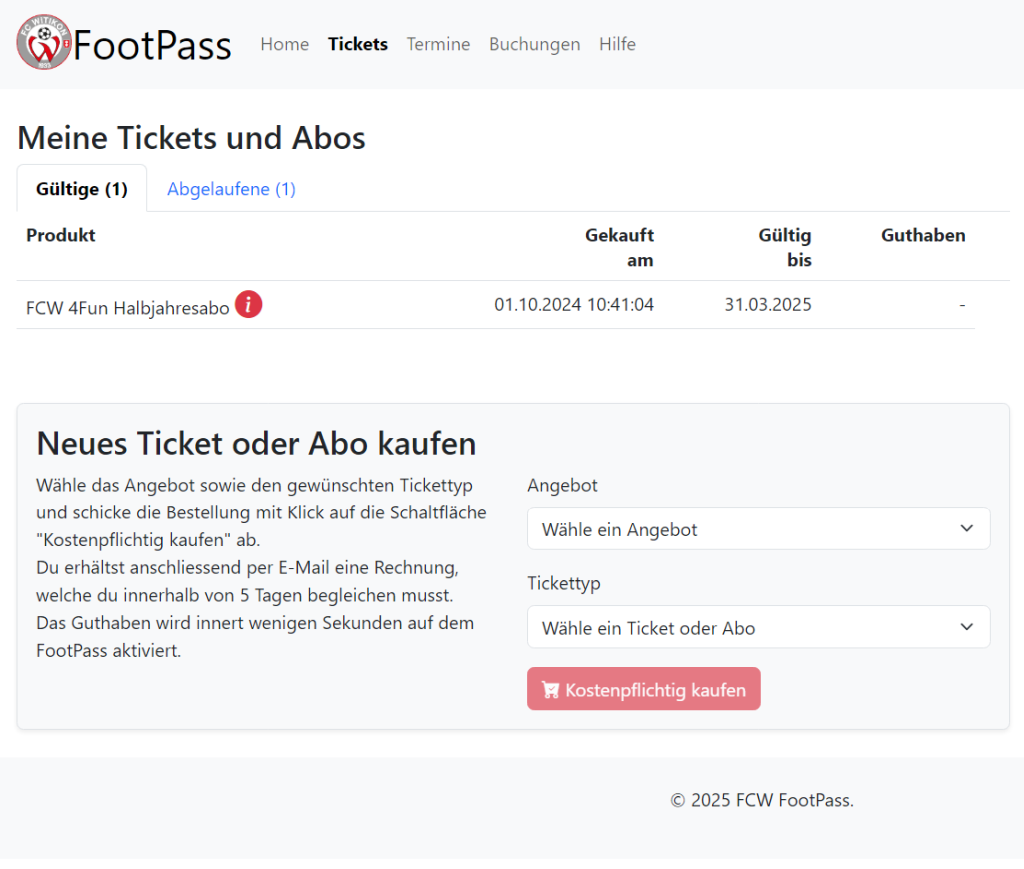Click the Angebot field label
Image resolution: width=1024 pixels, height=869 pixels.
562,485
